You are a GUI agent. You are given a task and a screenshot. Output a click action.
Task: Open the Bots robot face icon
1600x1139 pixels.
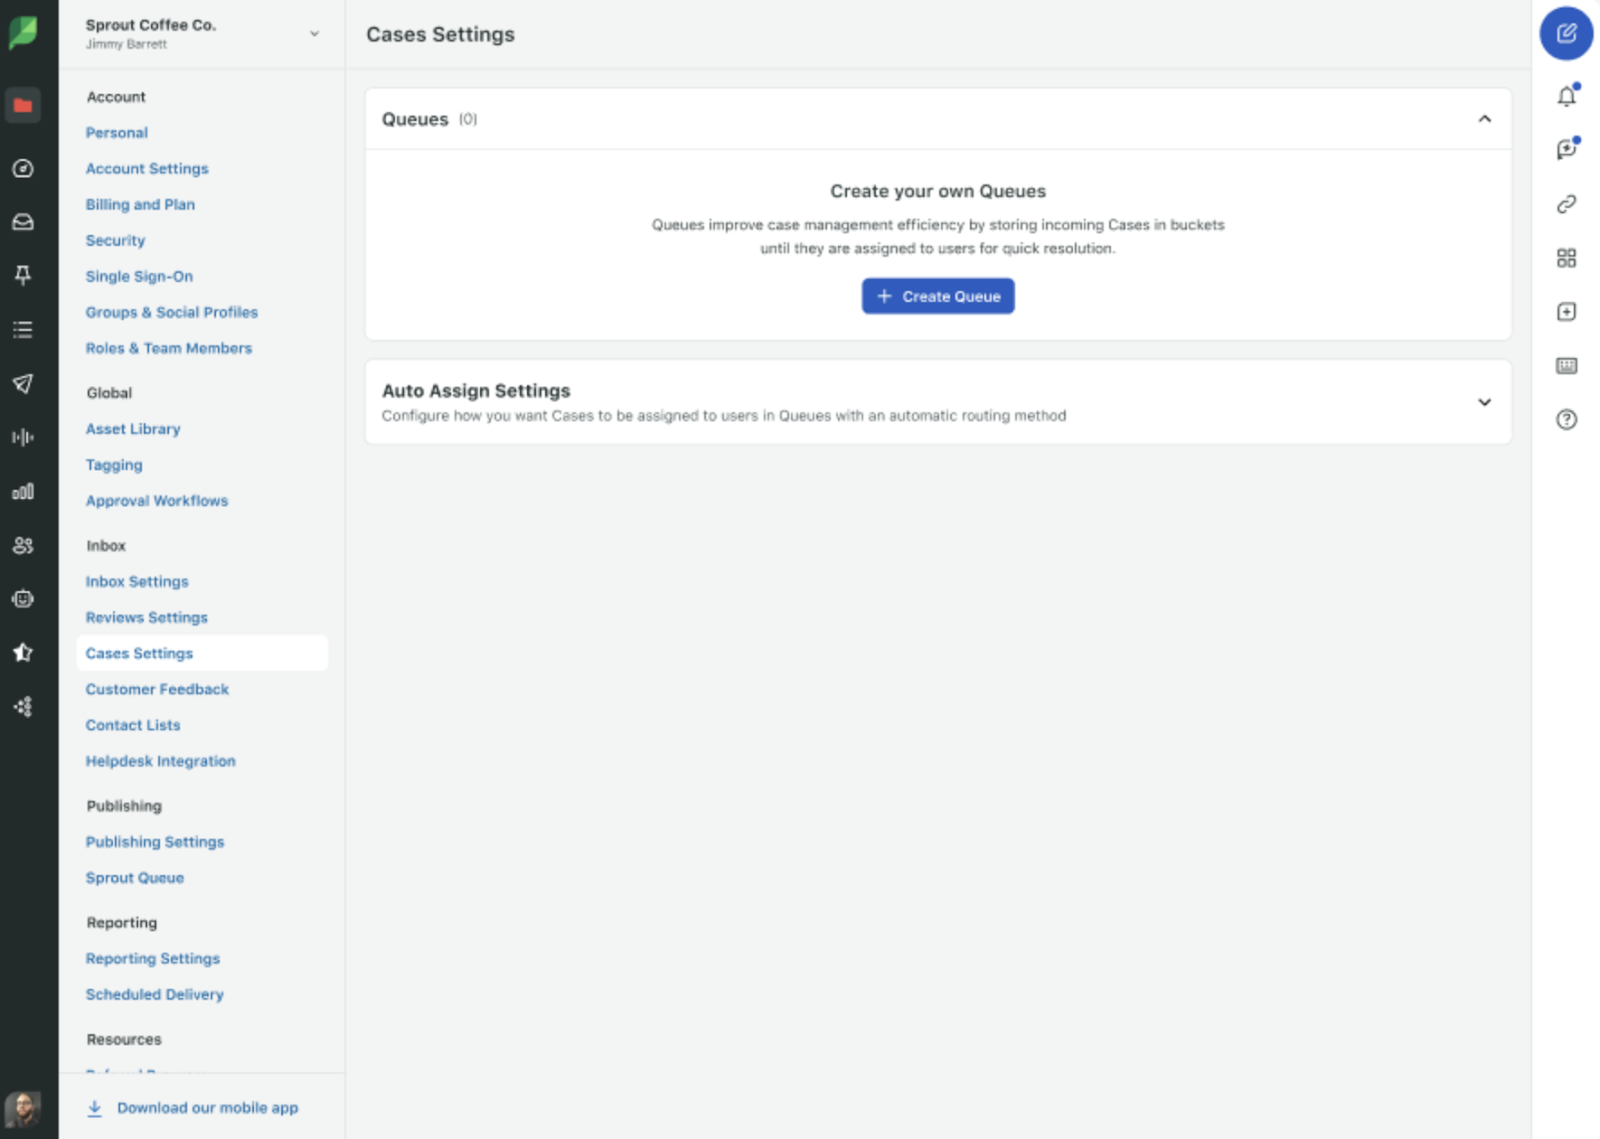pos(23,599)
